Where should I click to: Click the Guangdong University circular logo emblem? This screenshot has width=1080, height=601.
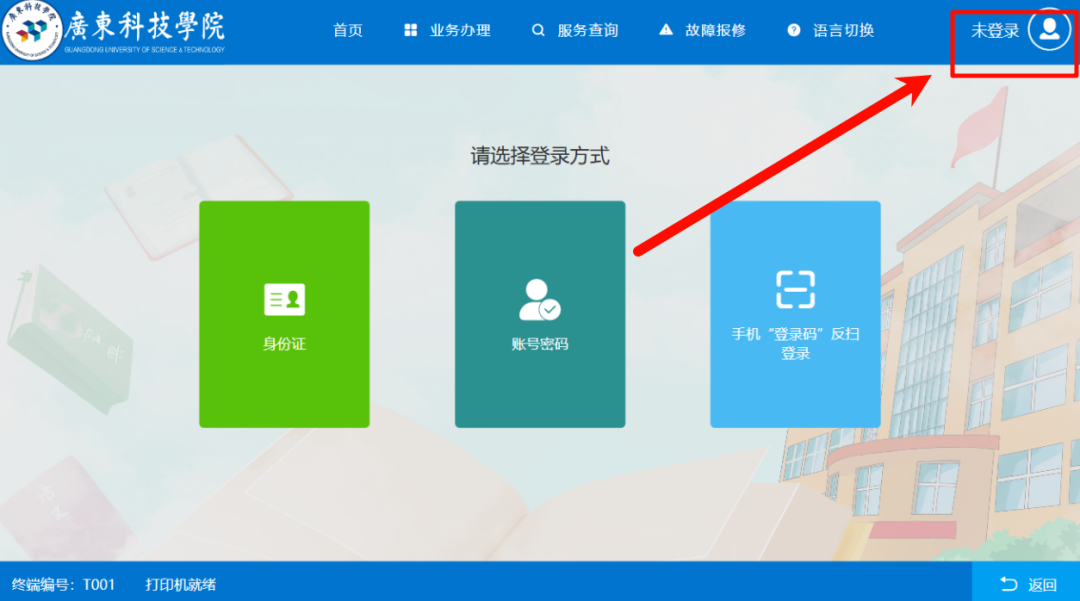pos(34,31)
